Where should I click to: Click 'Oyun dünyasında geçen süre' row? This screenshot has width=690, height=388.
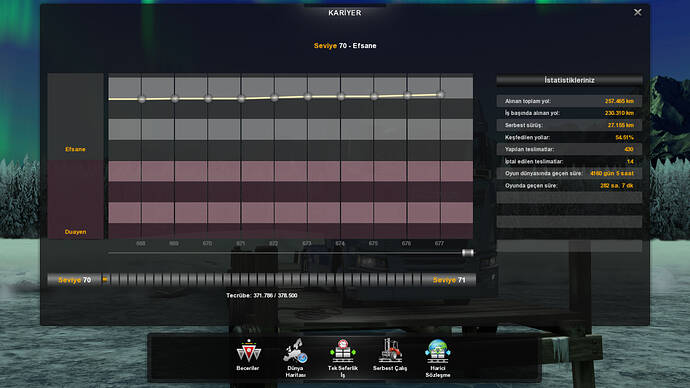click(569, 173)
